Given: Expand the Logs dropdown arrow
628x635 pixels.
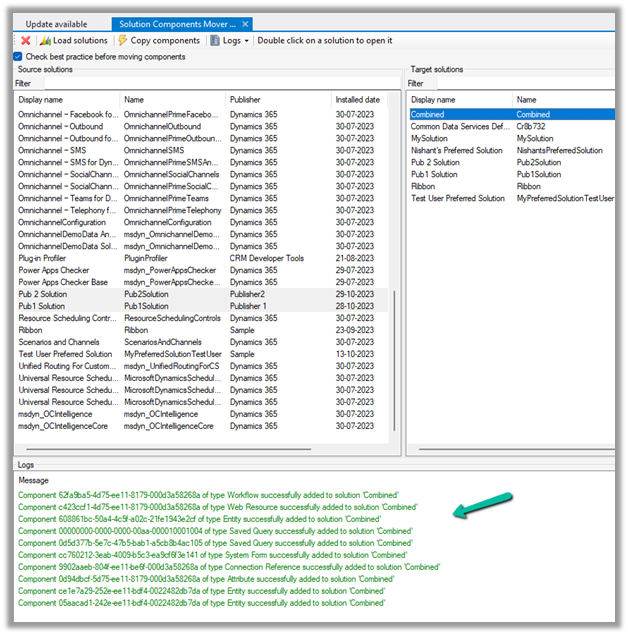Looking at the screenshot, I should [x=246, y=41].
